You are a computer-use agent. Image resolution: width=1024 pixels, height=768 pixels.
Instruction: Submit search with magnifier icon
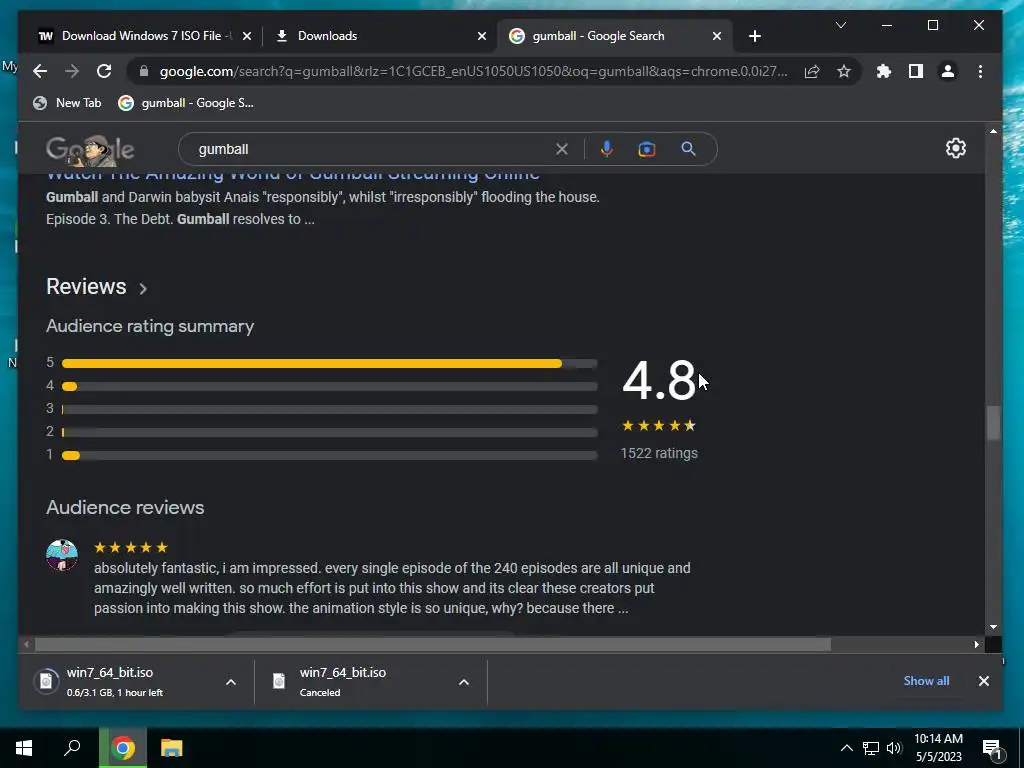[688, 149]
